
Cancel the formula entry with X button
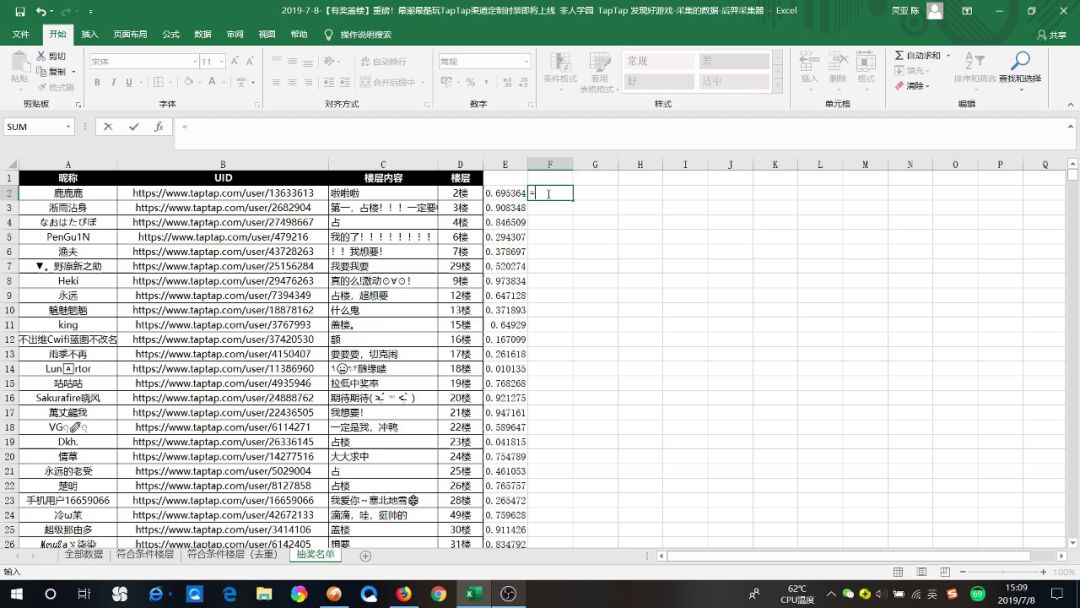109,127
